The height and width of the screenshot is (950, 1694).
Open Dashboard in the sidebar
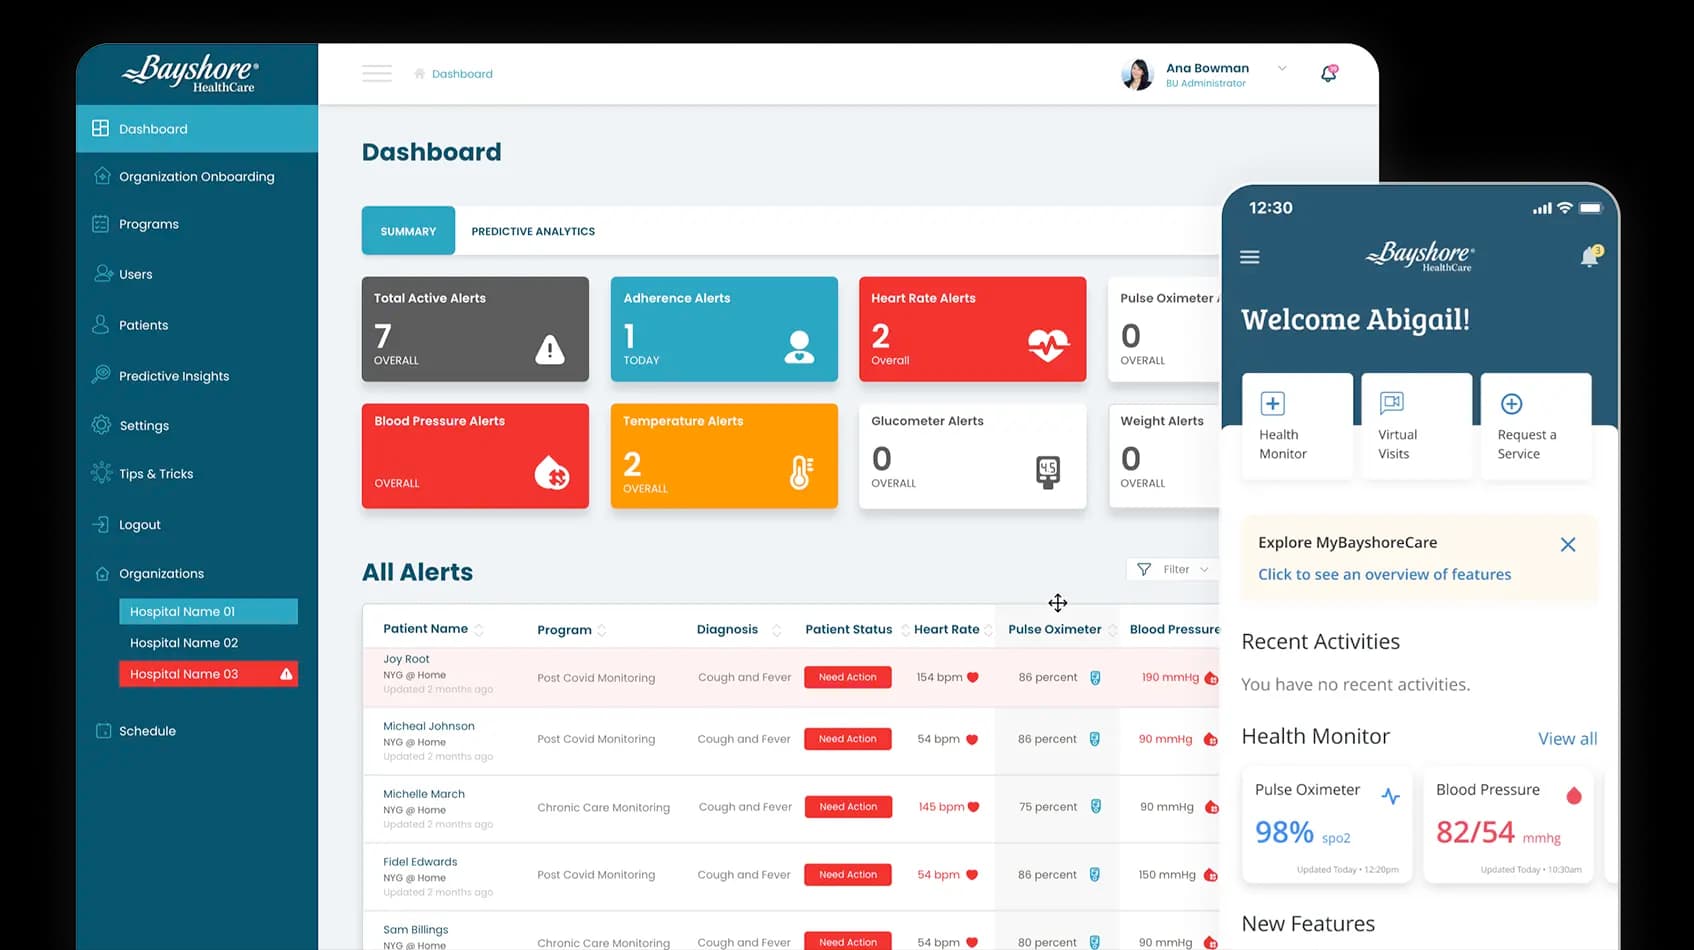pos(197,129)
